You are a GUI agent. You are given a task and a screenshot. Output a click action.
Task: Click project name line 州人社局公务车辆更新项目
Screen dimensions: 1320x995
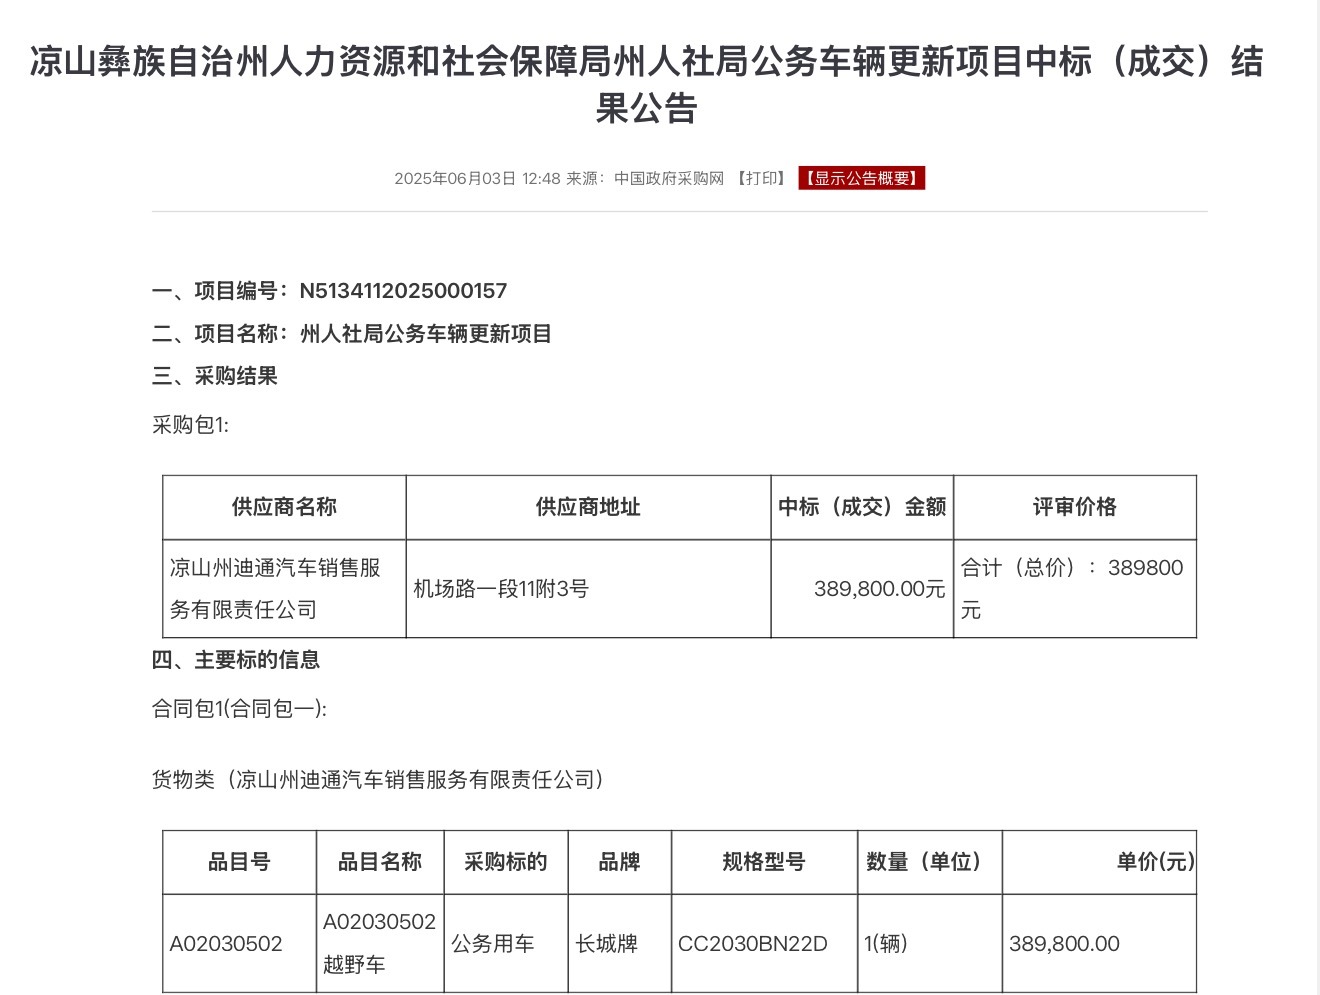pos(352,334)
